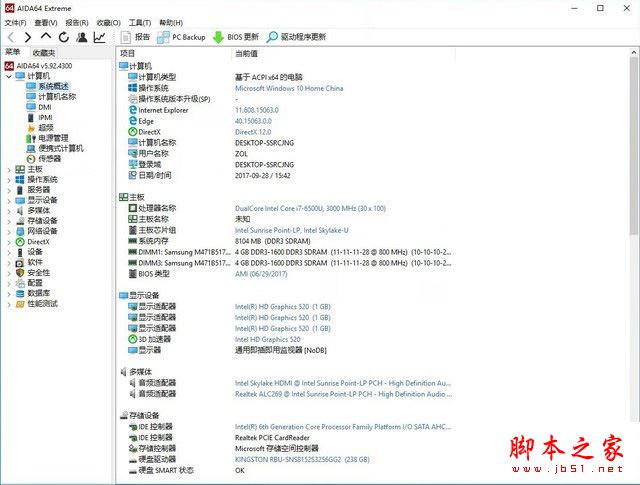Open the Realtek ALC269 audio adapter link
This screenshot has height=485, width=640.
pyautogui.click(x=343, y=394)
